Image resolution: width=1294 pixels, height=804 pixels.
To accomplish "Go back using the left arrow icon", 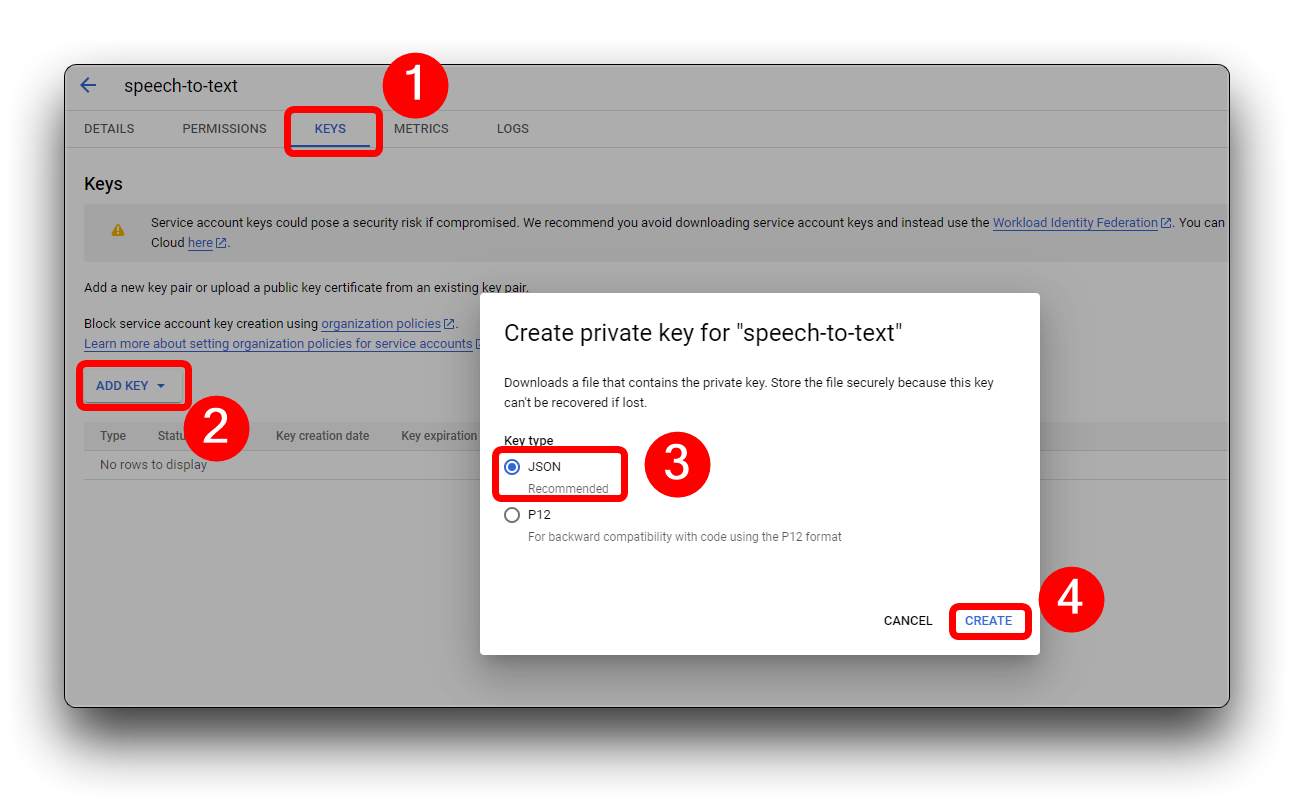I will pos(88,85).
